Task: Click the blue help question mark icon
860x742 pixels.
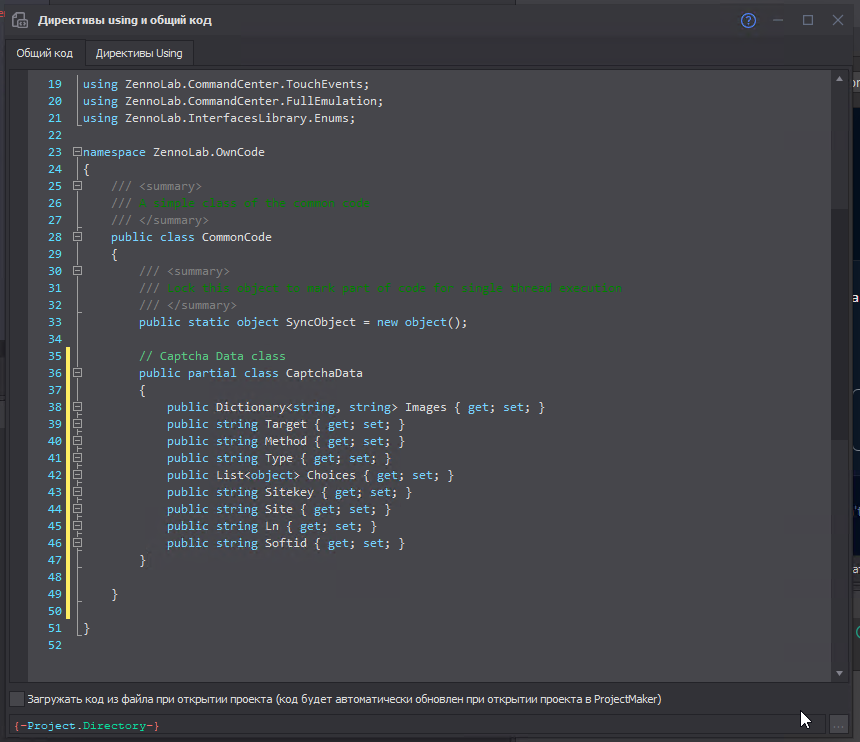Action: [748, 21]
